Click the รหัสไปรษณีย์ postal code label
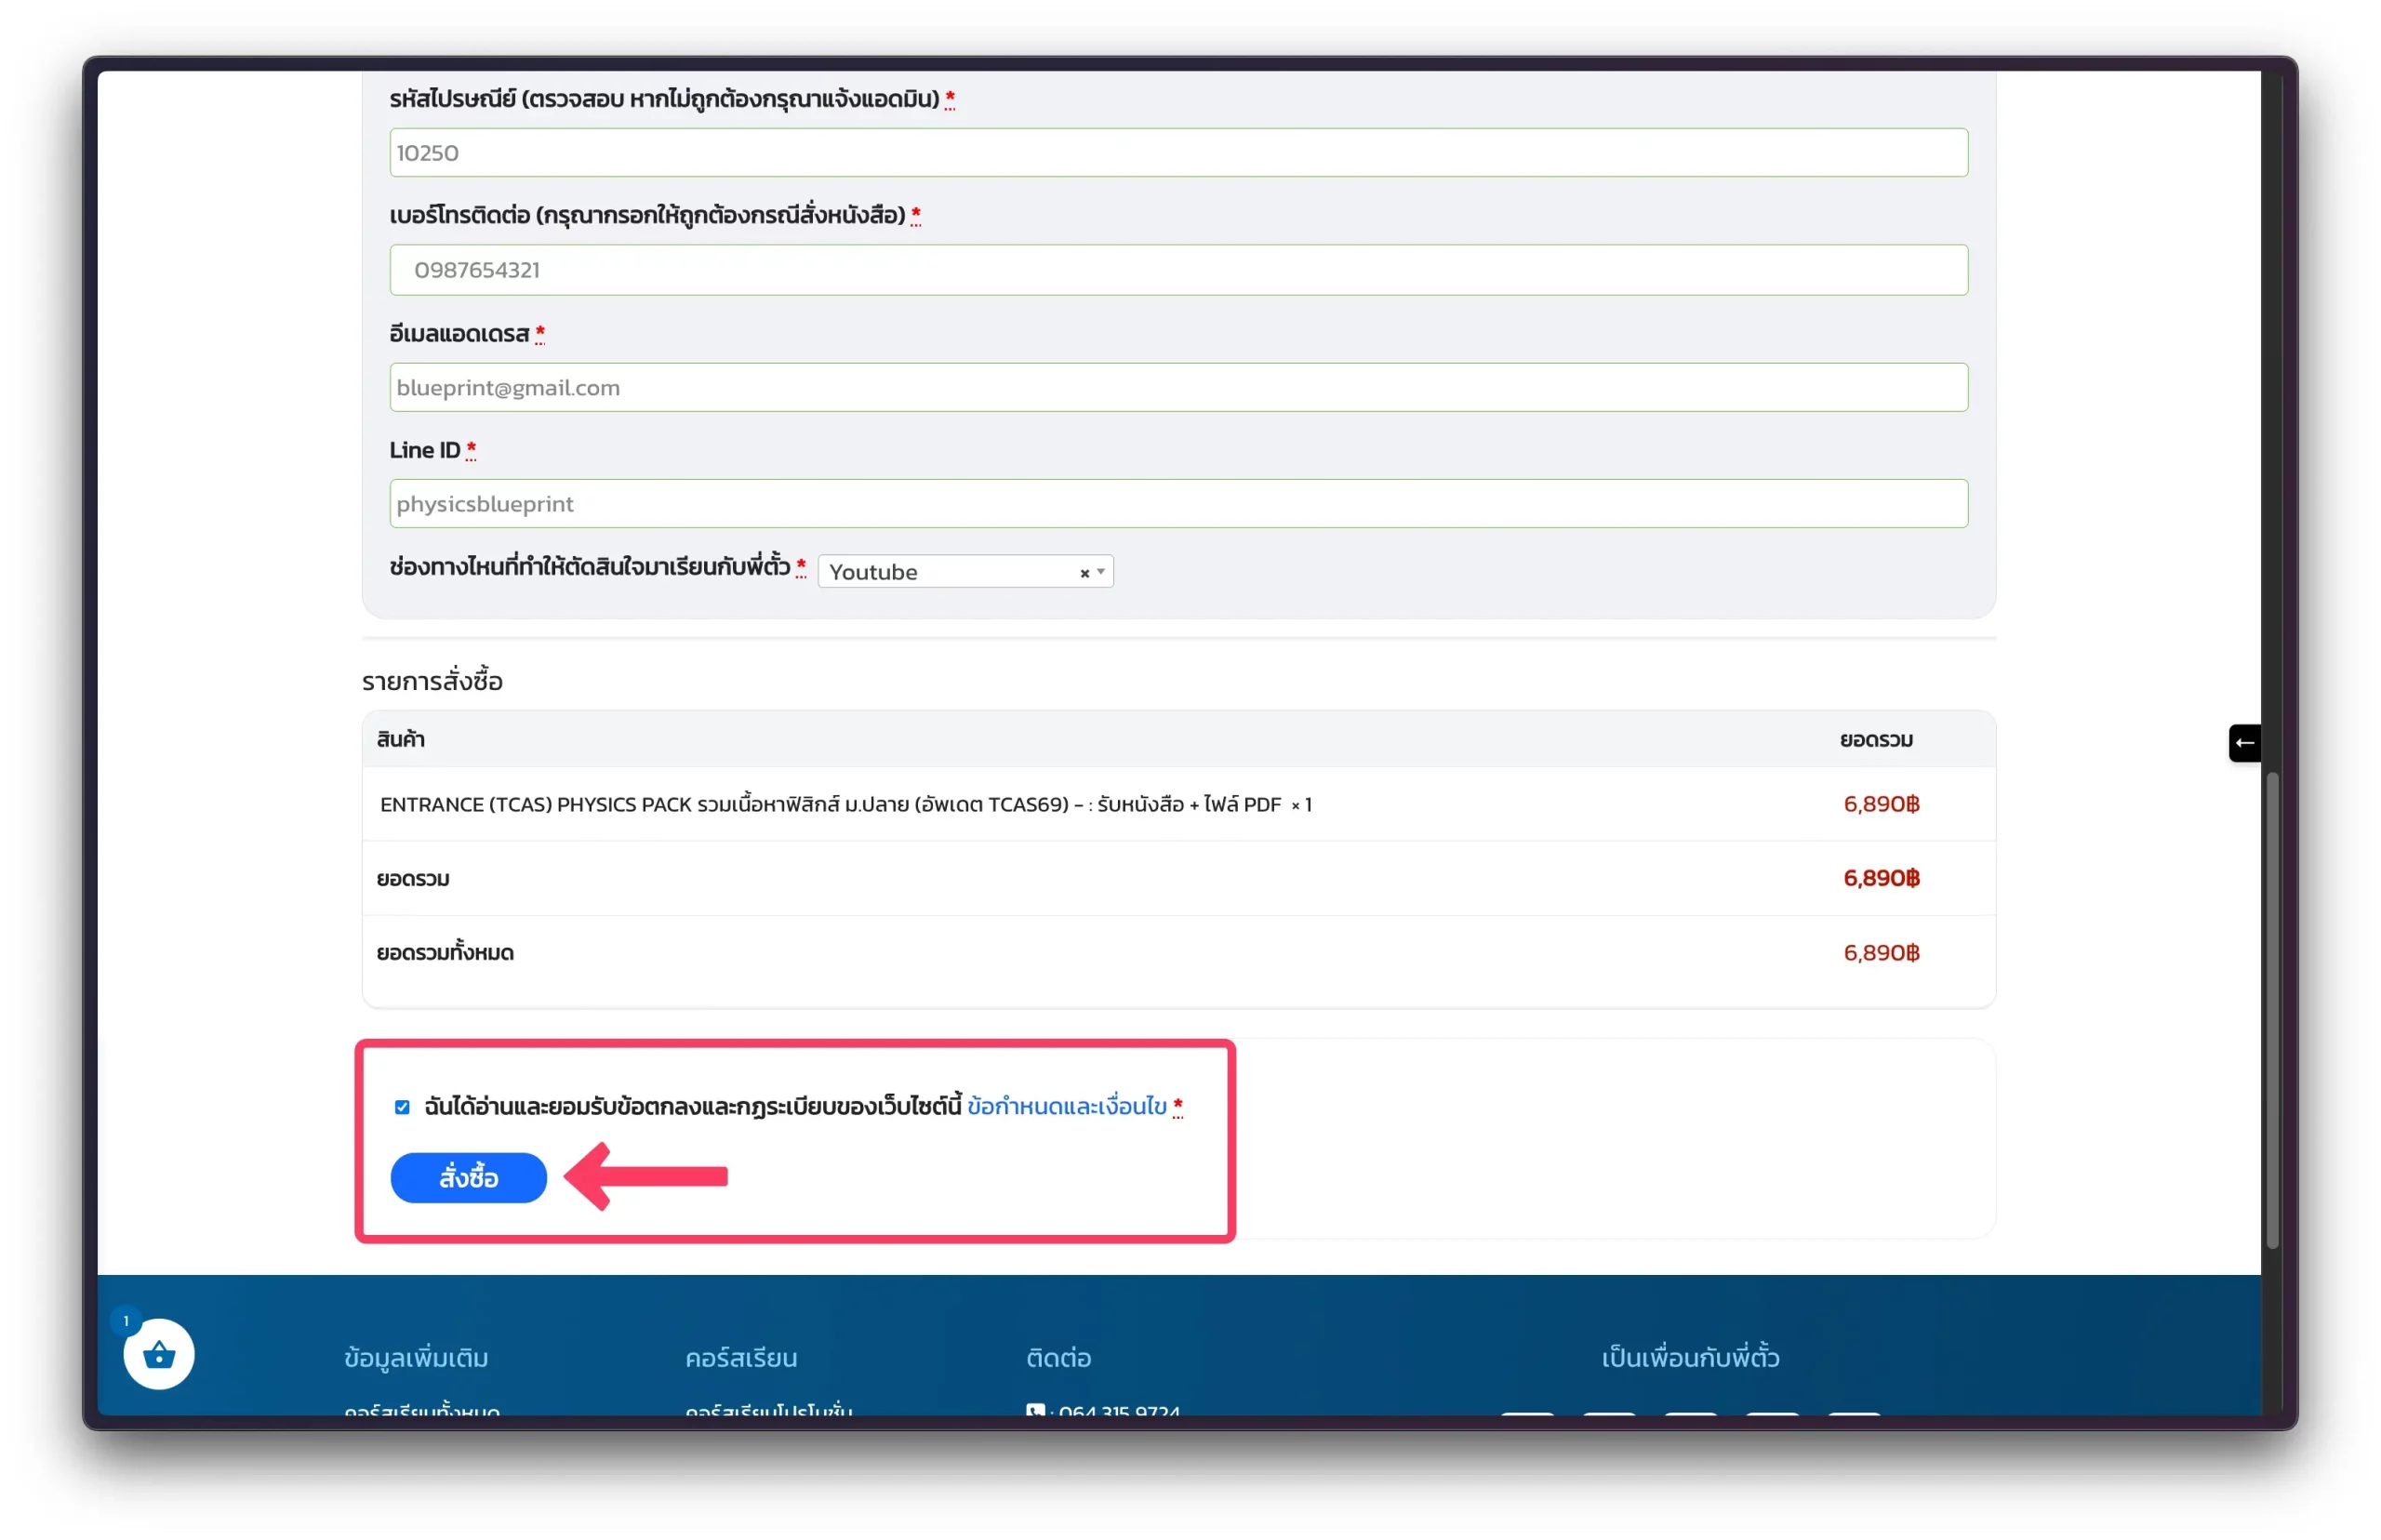Screen dimensions: 2381x1540 click(x=664, y=98)
